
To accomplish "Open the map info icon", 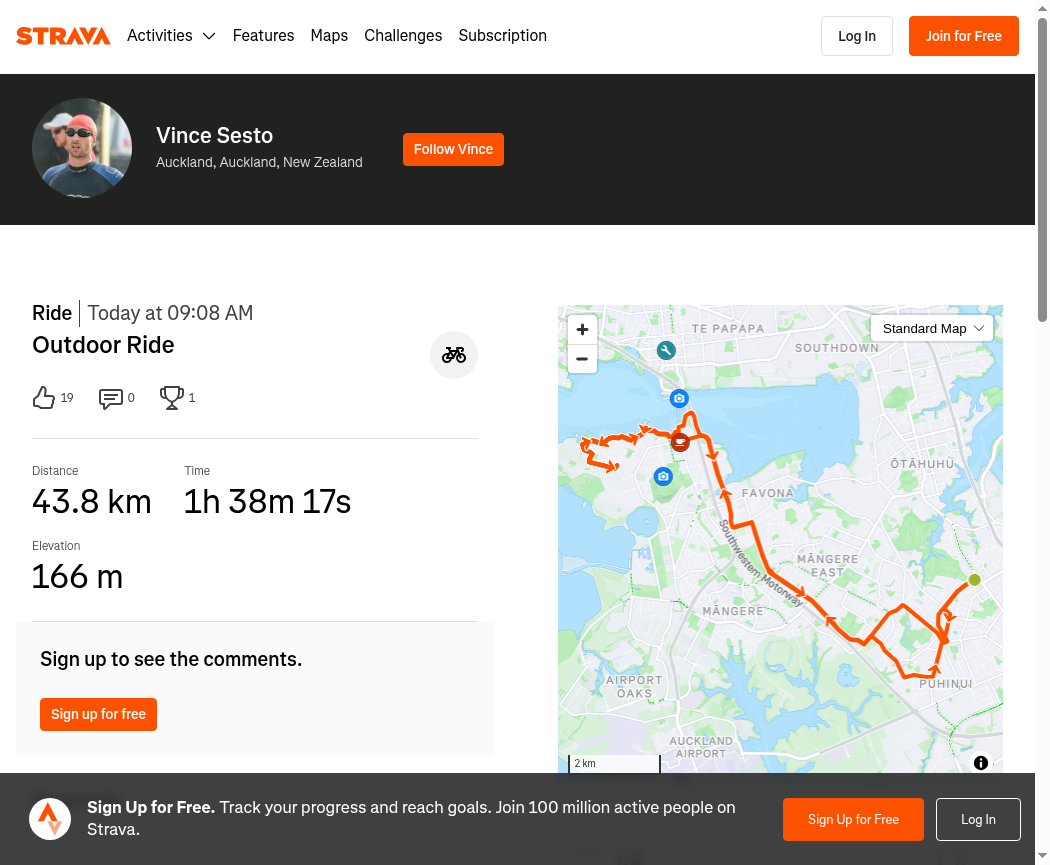I will coord(980,763).
